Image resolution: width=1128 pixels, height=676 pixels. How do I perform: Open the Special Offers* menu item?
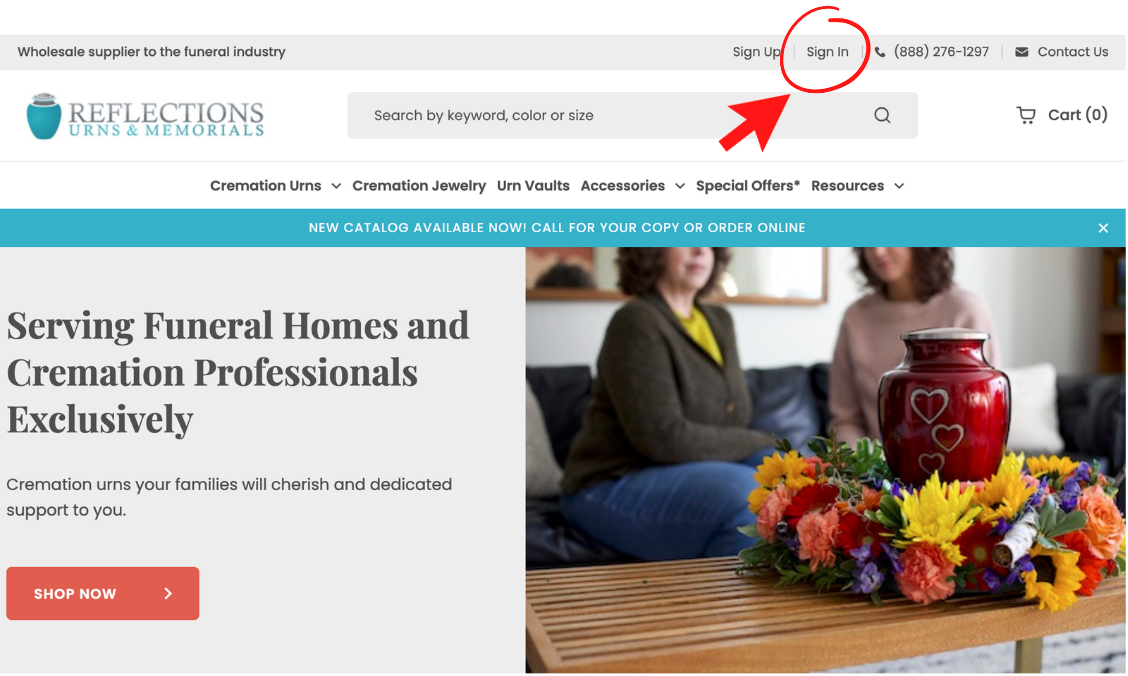click(747, 186)
